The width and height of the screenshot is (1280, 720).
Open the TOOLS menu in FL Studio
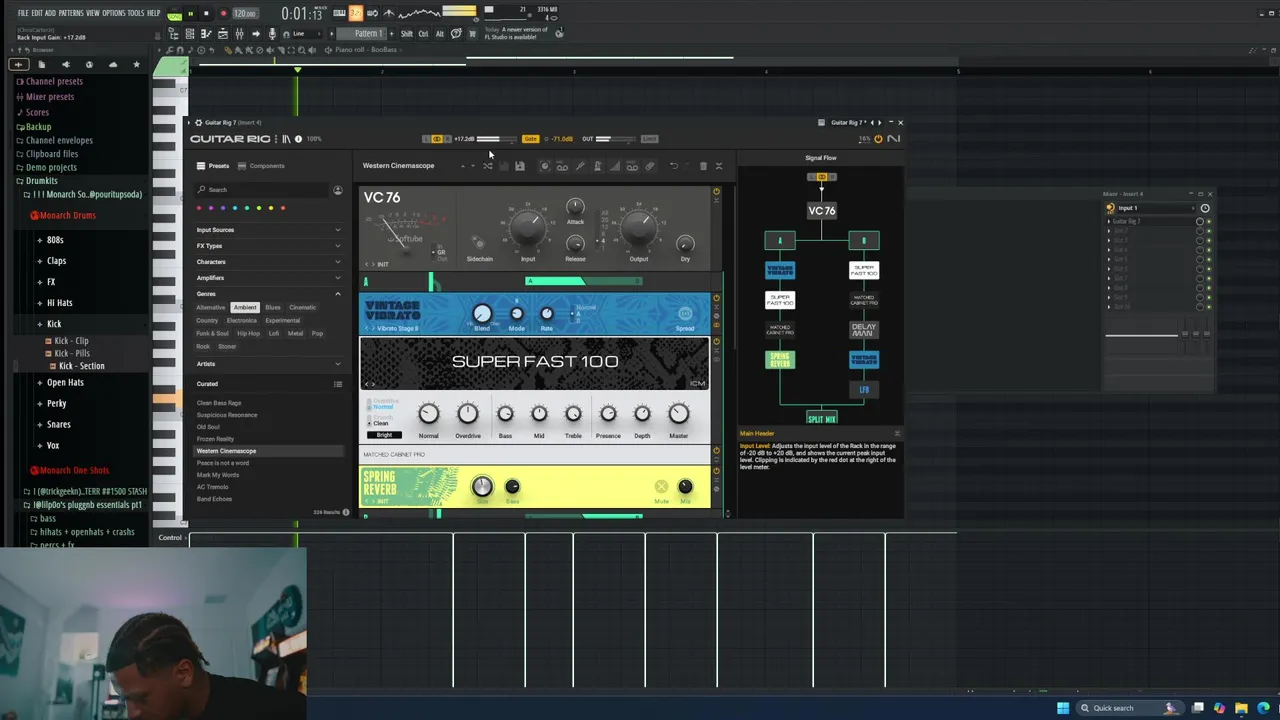(x=136, y=13)
